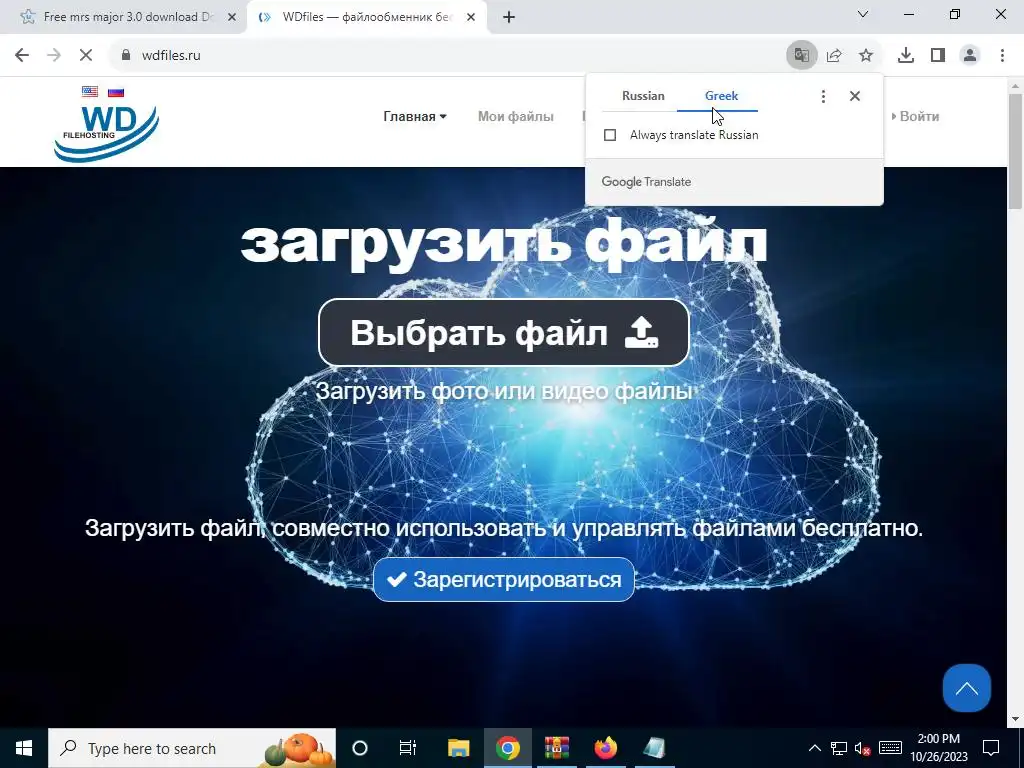The image size is (1024, 768).
Task: Show hidden system tray icons
Action: click(815, 748)
